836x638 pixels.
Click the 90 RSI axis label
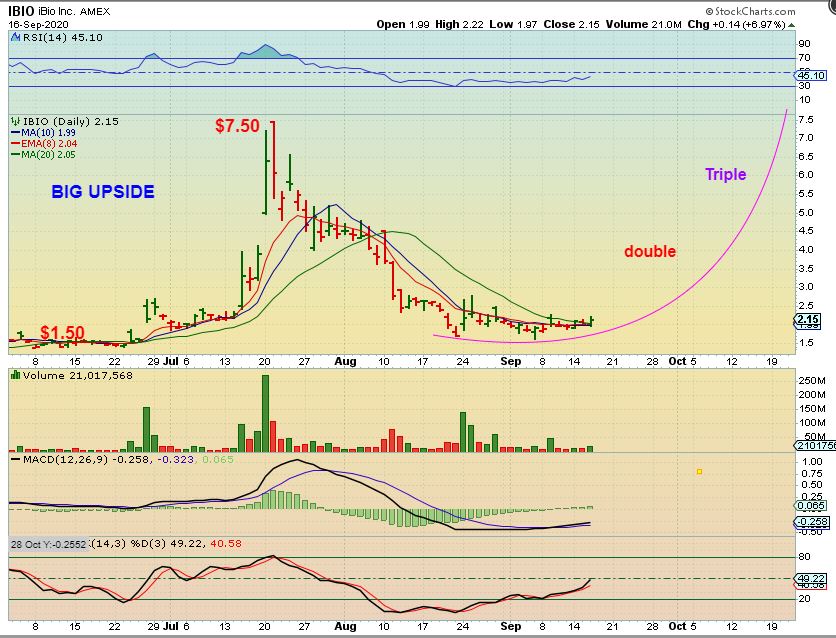(x=805, y=44)
